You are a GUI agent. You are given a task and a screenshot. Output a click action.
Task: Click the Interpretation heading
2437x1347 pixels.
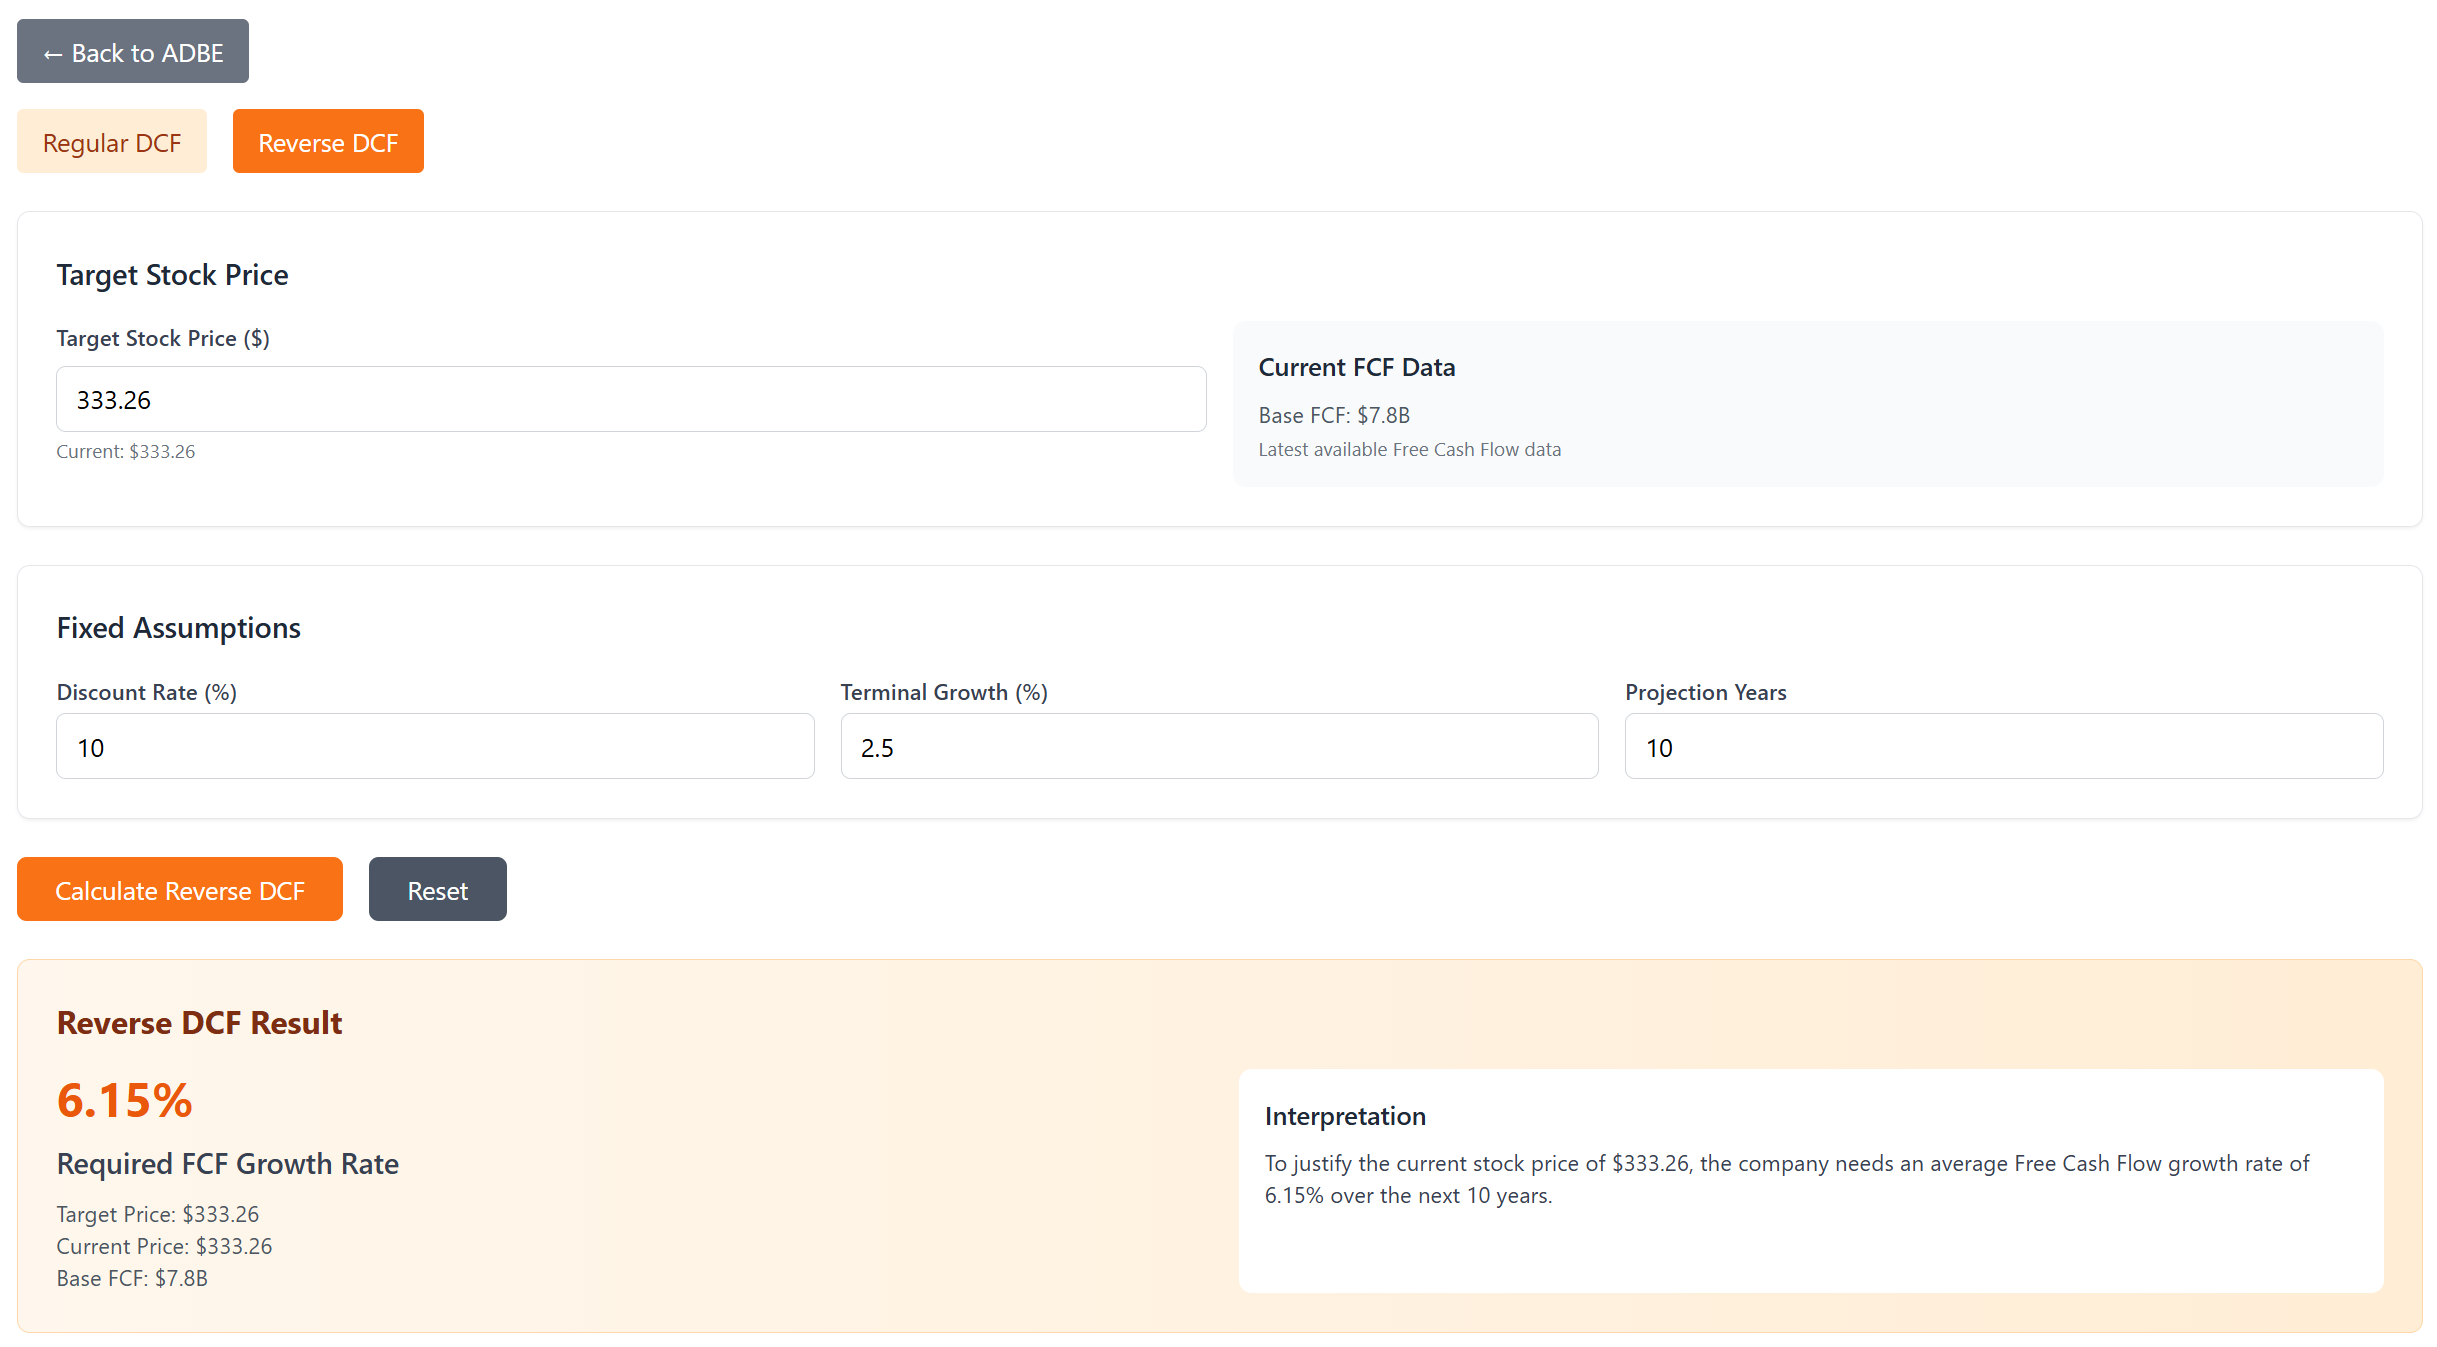(x=1345, y=1116)
